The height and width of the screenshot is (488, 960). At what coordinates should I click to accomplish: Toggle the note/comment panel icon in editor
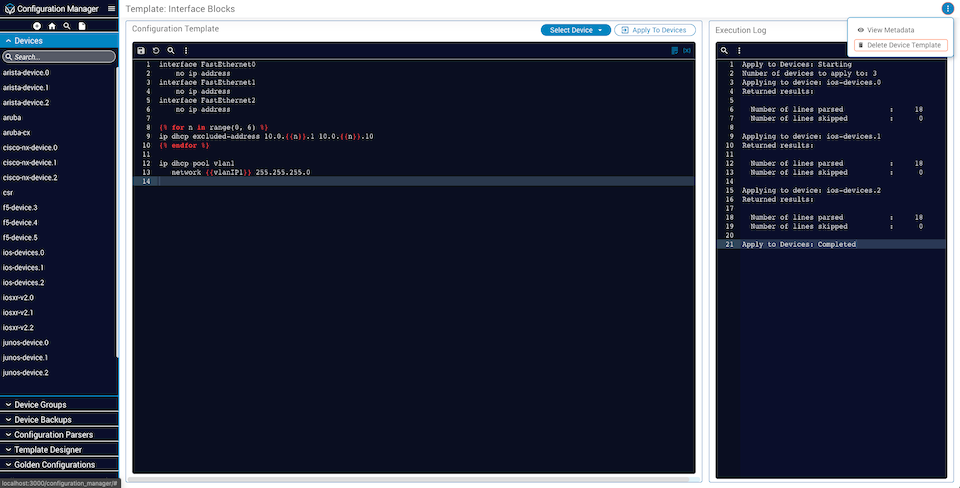click(675, 50)
